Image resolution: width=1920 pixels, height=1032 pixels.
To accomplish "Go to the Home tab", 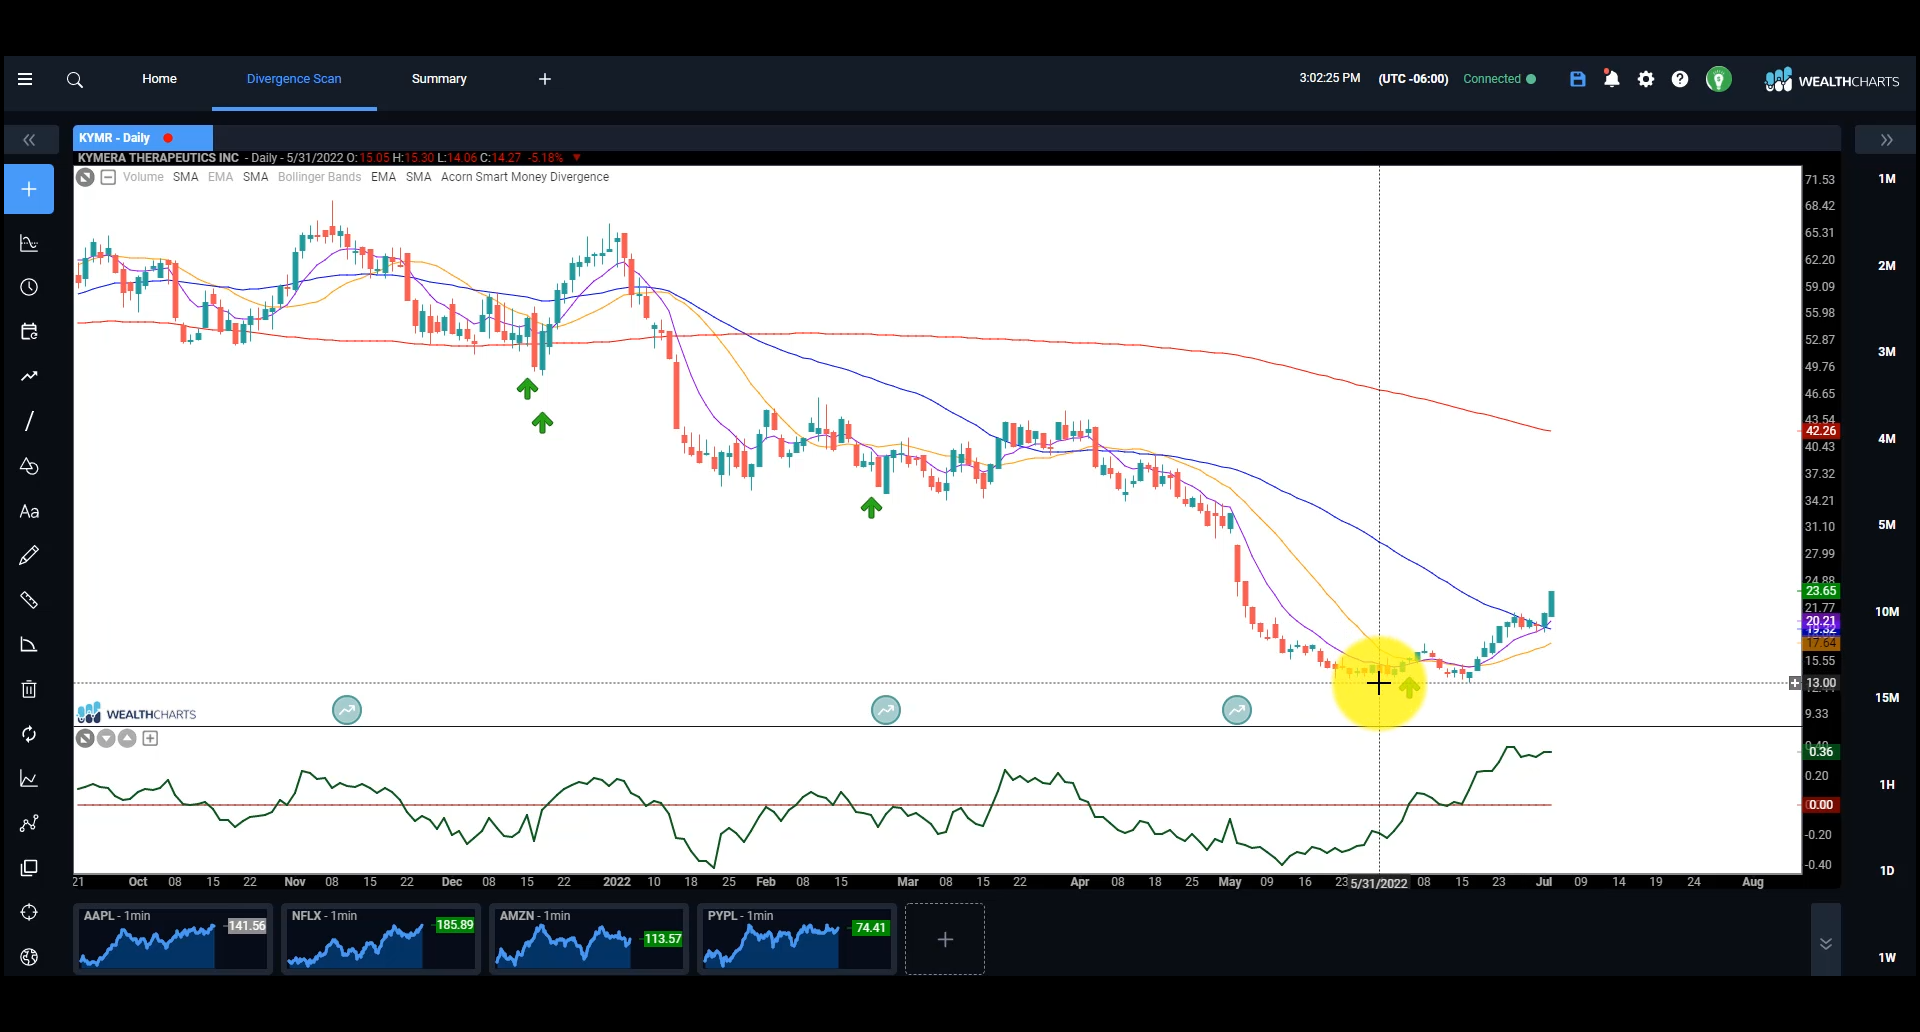I will (159, 79).
